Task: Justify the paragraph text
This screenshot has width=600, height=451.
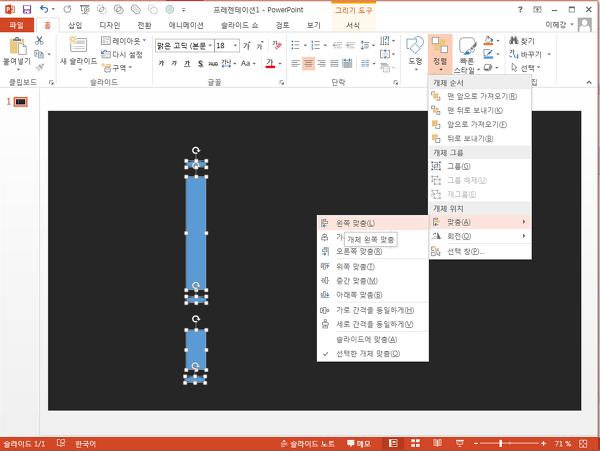Action: click(x=334, y=63)
